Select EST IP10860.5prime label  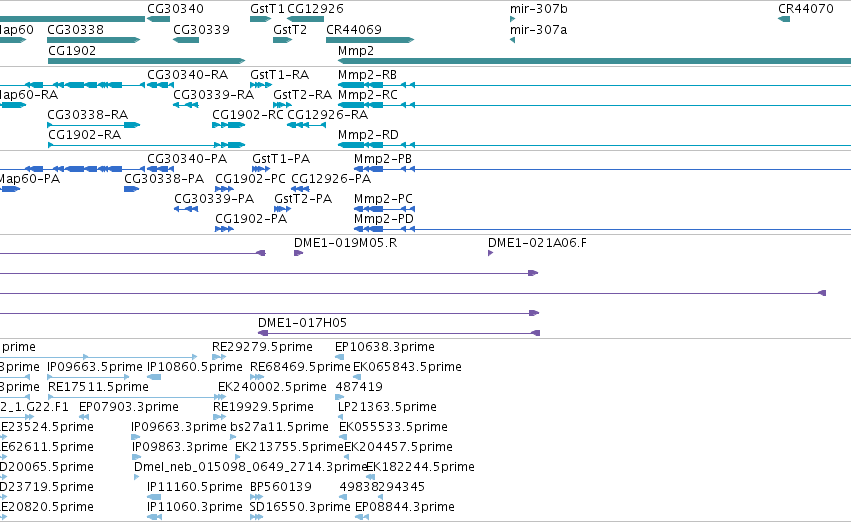195,367
